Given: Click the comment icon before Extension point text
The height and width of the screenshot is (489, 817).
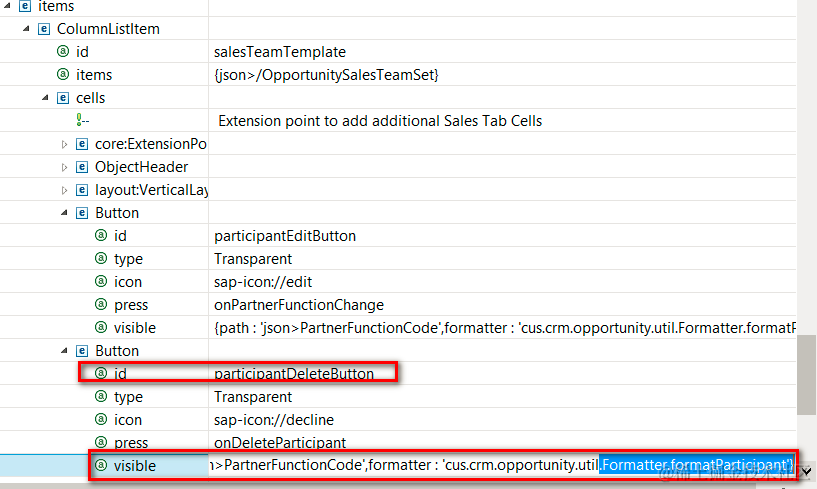Looking at the screenshot, I should point(82,120).
